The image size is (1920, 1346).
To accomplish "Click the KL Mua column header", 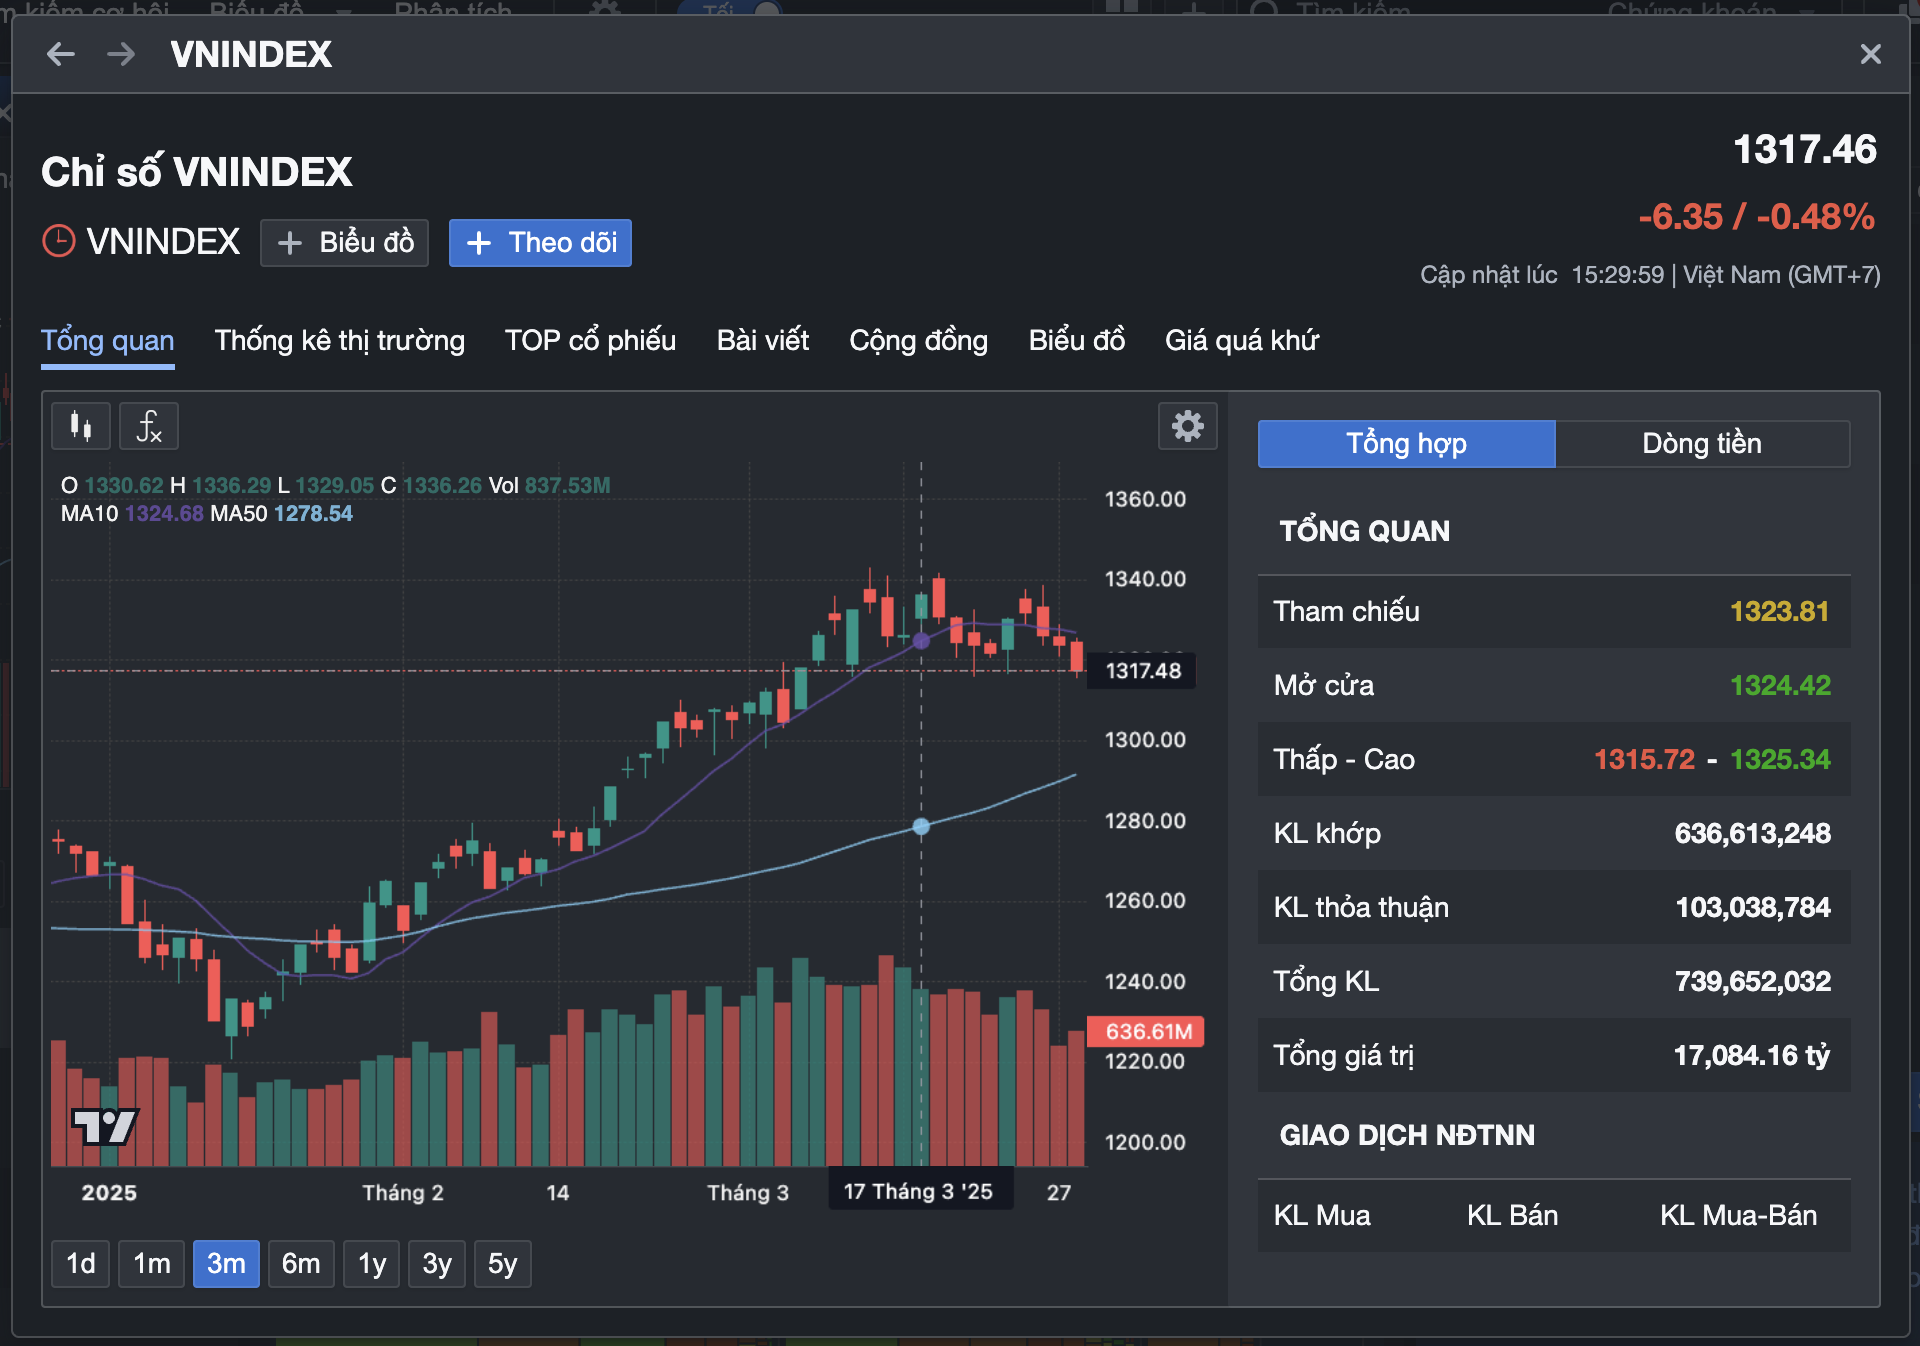I will point(1322,1216).
